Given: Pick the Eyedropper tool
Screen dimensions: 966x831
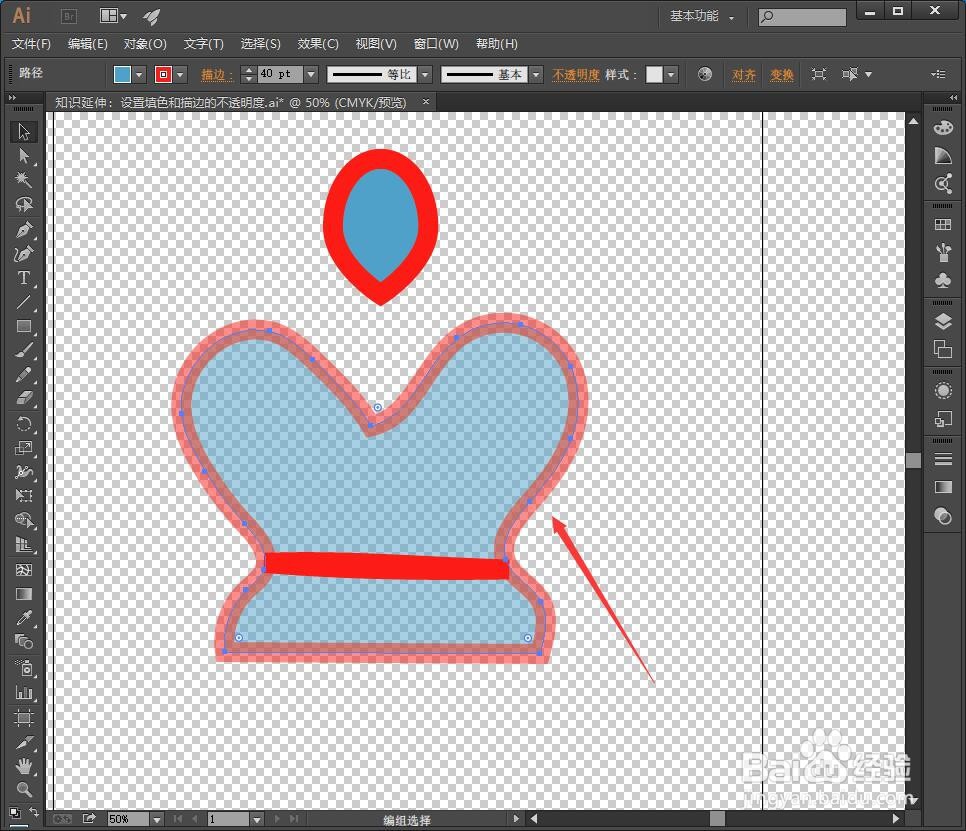Looking at the screenshot, I should point(23,617).
